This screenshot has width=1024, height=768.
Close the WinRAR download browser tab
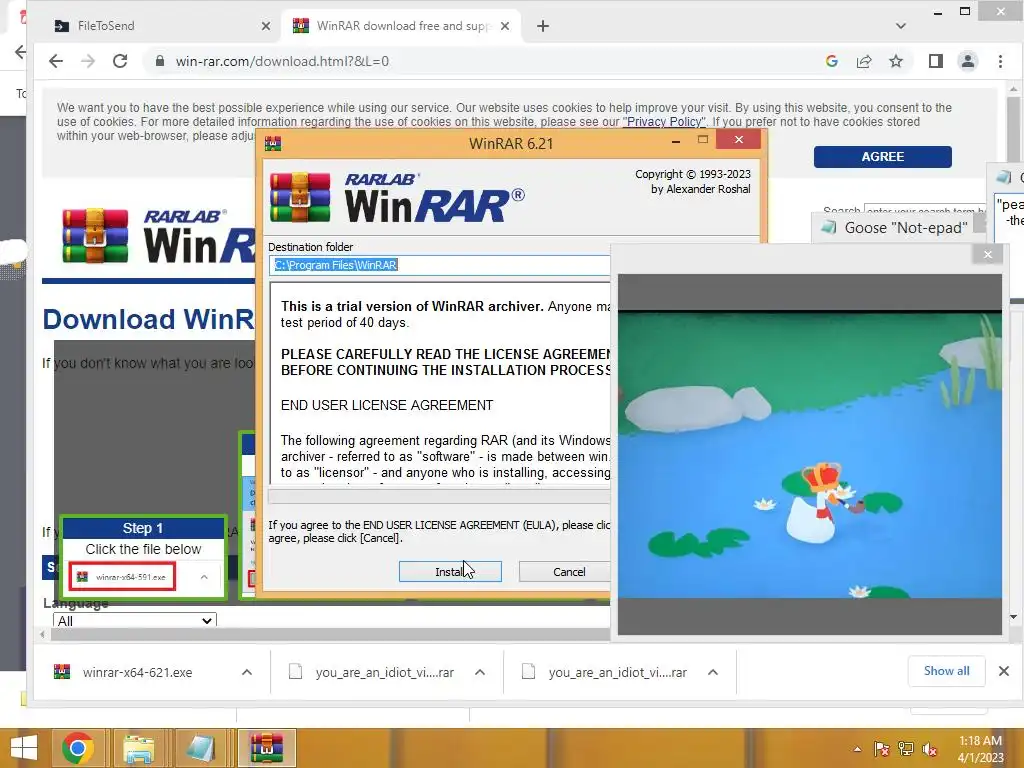click(505, 26)
